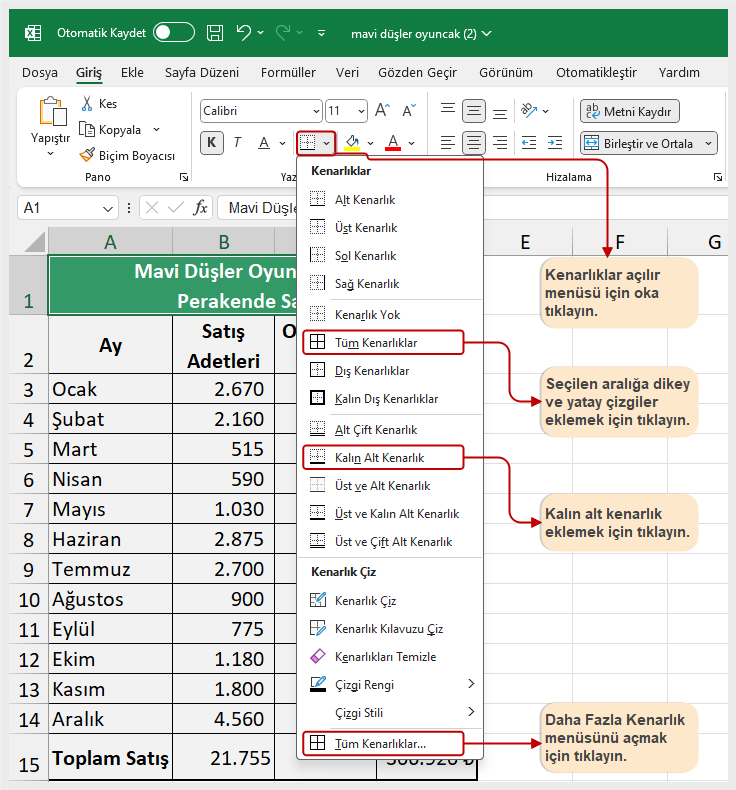Toggle bold K formatting

[212, 143]
